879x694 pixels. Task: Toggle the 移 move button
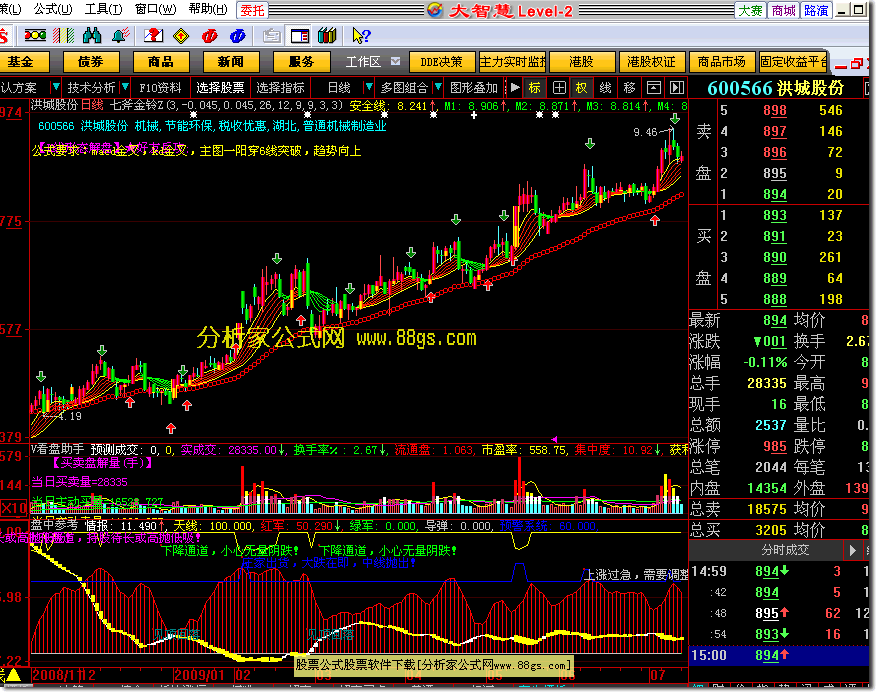coord(630,87)
